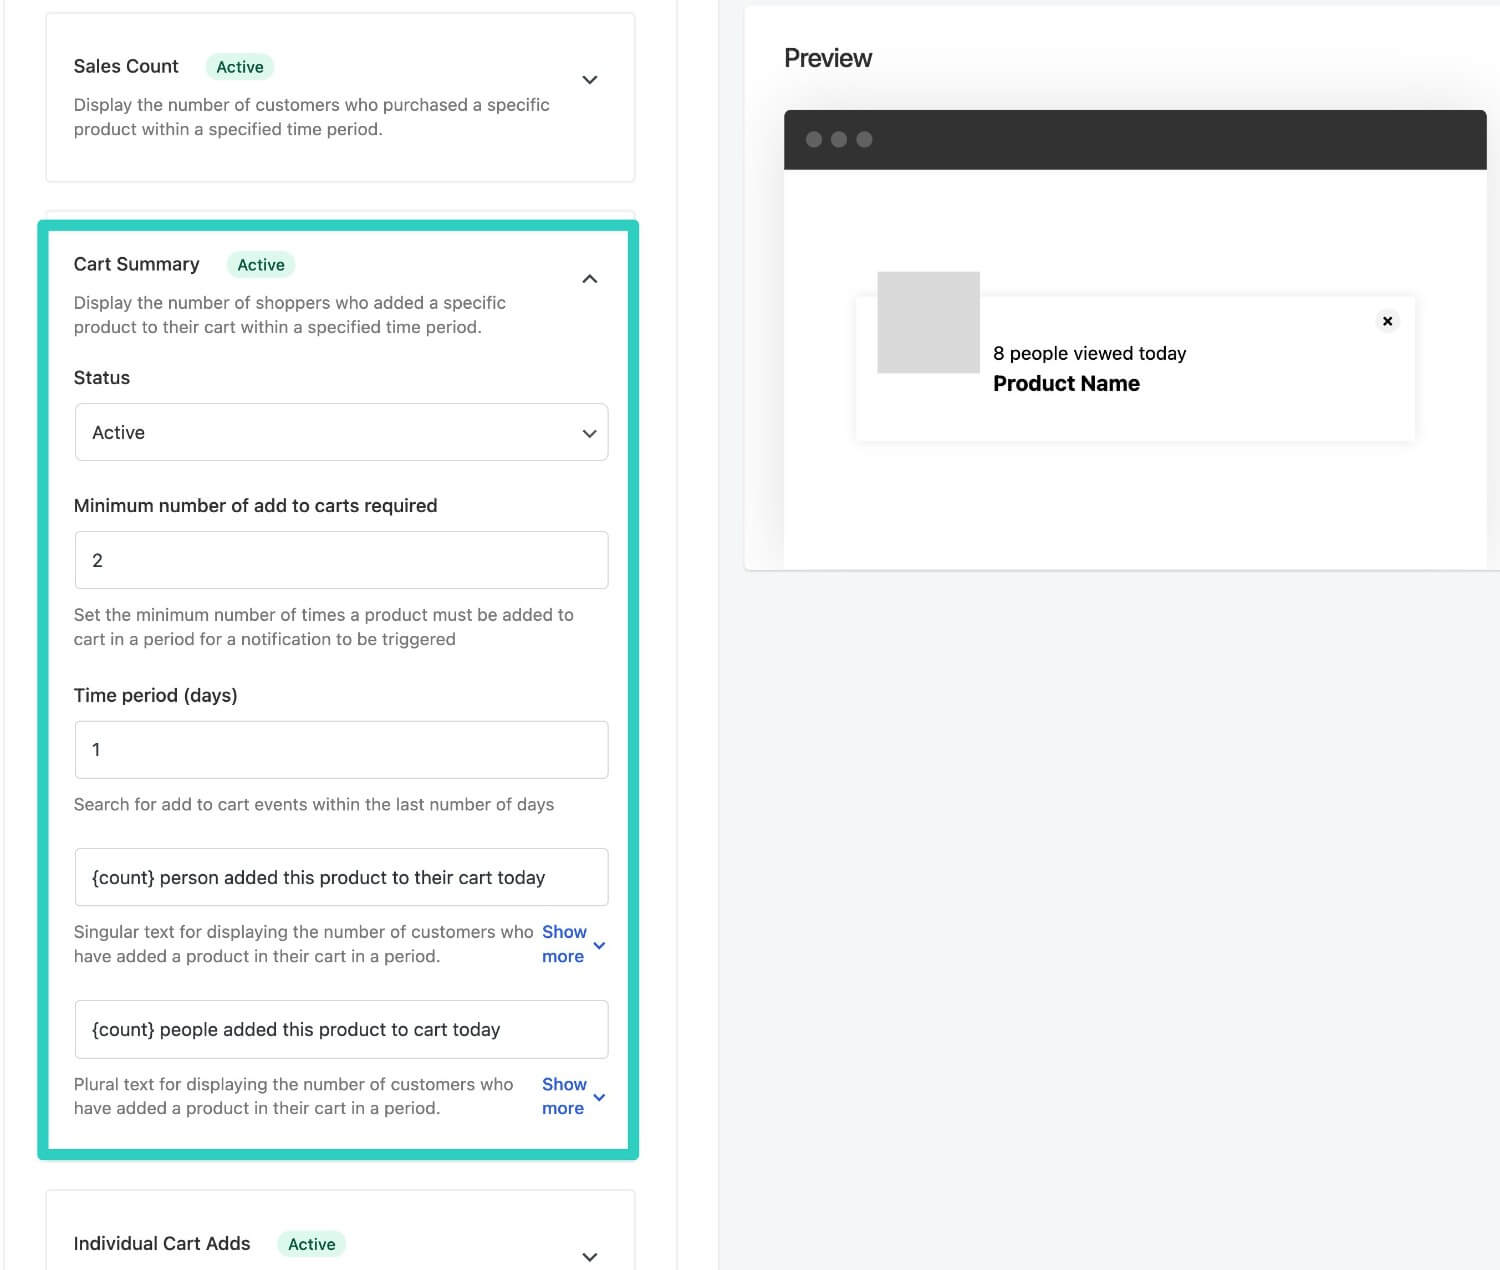Show more for the plural text description

[573, 1096]
